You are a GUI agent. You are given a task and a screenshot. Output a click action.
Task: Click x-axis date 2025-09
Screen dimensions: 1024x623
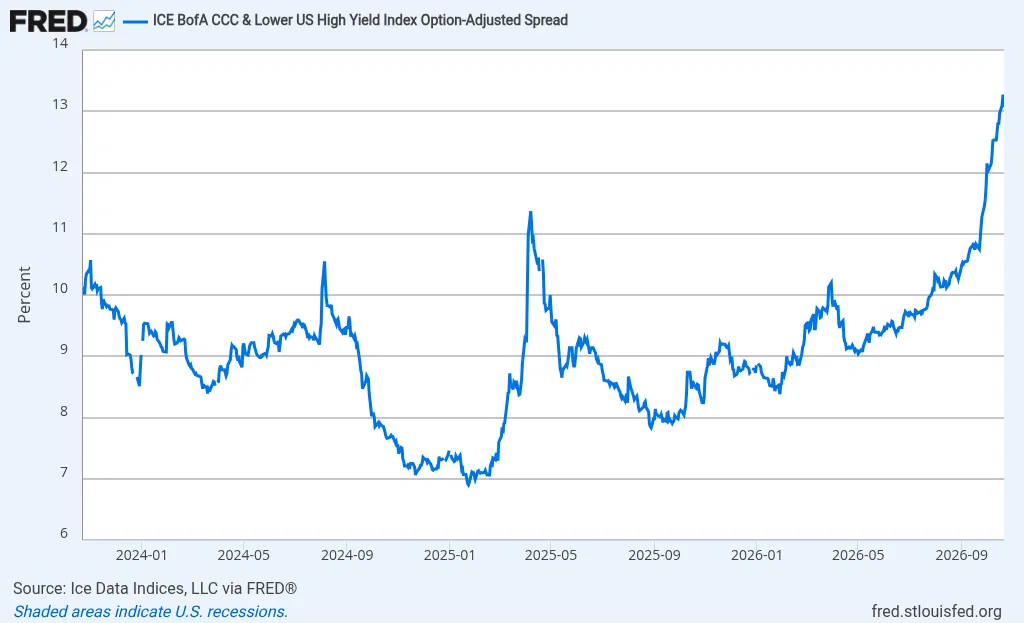click(654, 556)
